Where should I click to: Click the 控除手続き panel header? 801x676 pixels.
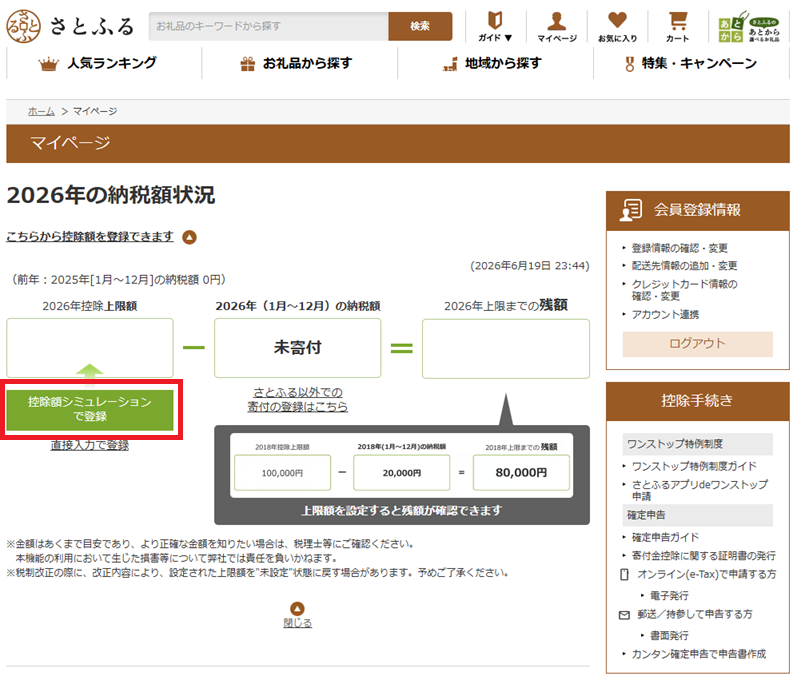pos(697,401)
